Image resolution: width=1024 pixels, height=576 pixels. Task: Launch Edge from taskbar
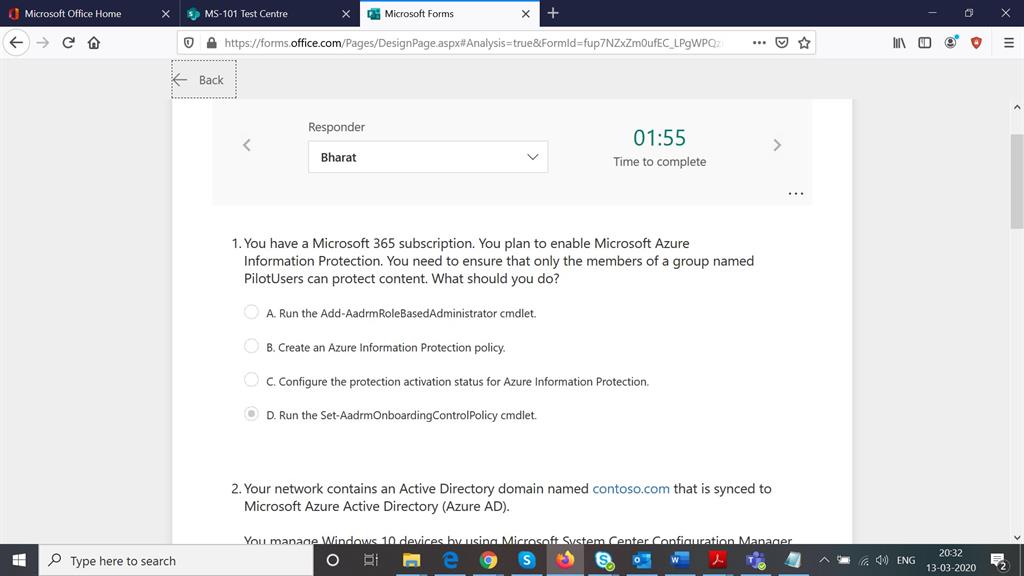click(450, 560)
